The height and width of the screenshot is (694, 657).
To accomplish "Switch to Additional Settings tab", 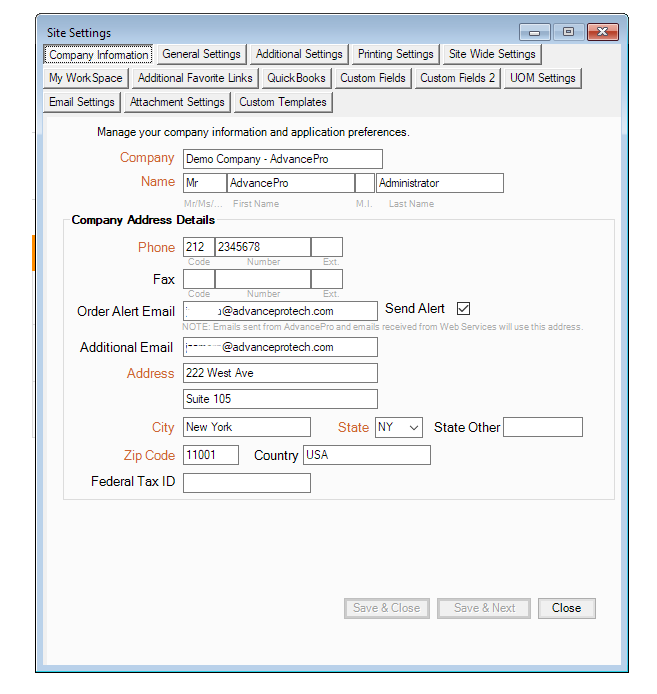I will coord(299,54).
